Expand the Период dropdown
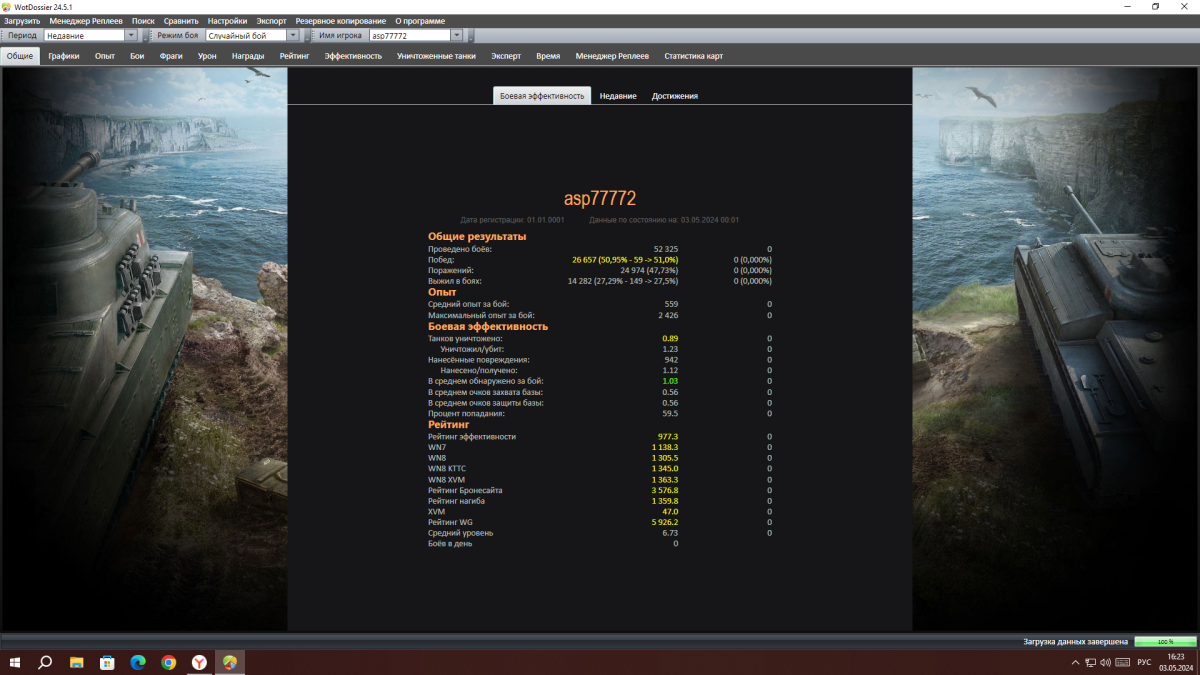1200x675 pixels. pos(131,35)
